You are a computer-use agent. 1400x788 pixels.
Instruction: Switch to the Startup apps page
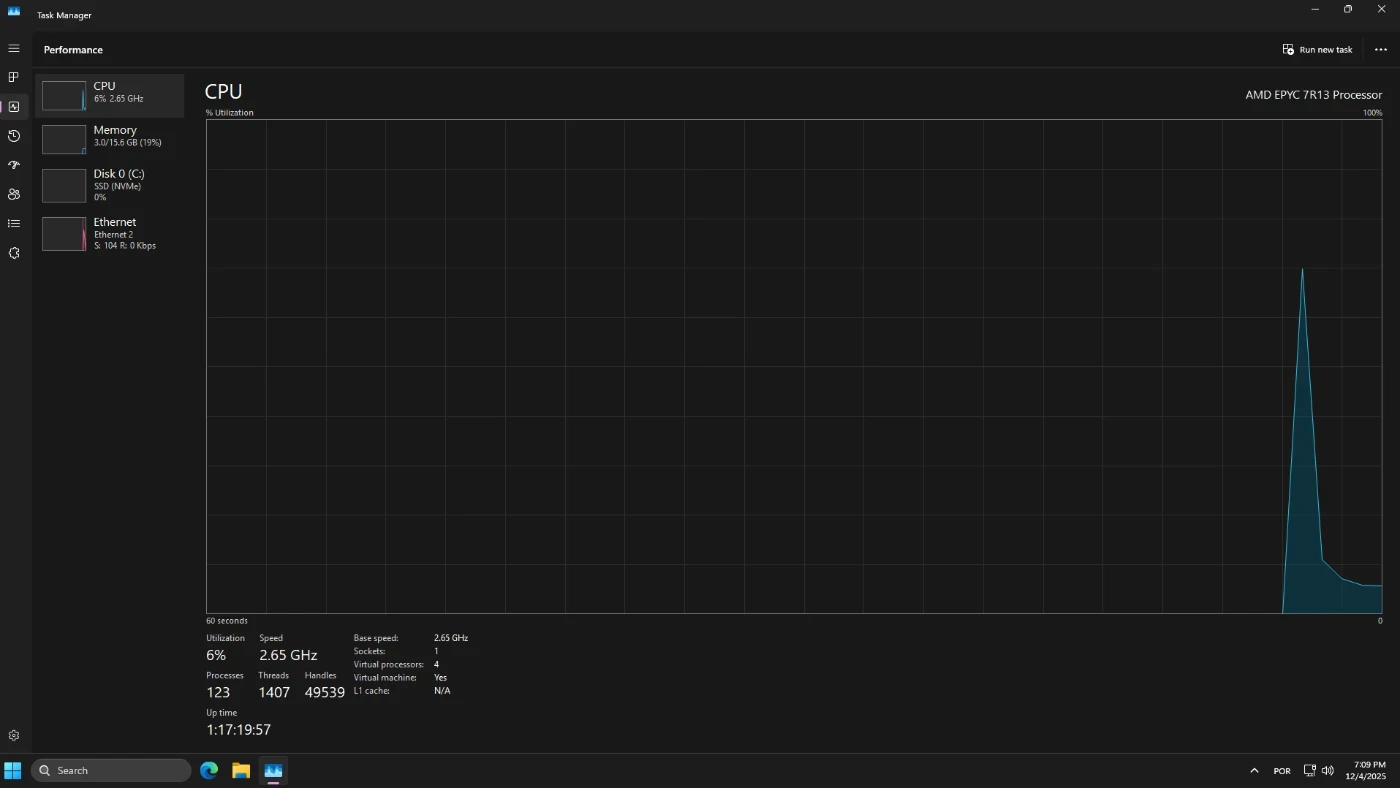(x=14, y=165)
